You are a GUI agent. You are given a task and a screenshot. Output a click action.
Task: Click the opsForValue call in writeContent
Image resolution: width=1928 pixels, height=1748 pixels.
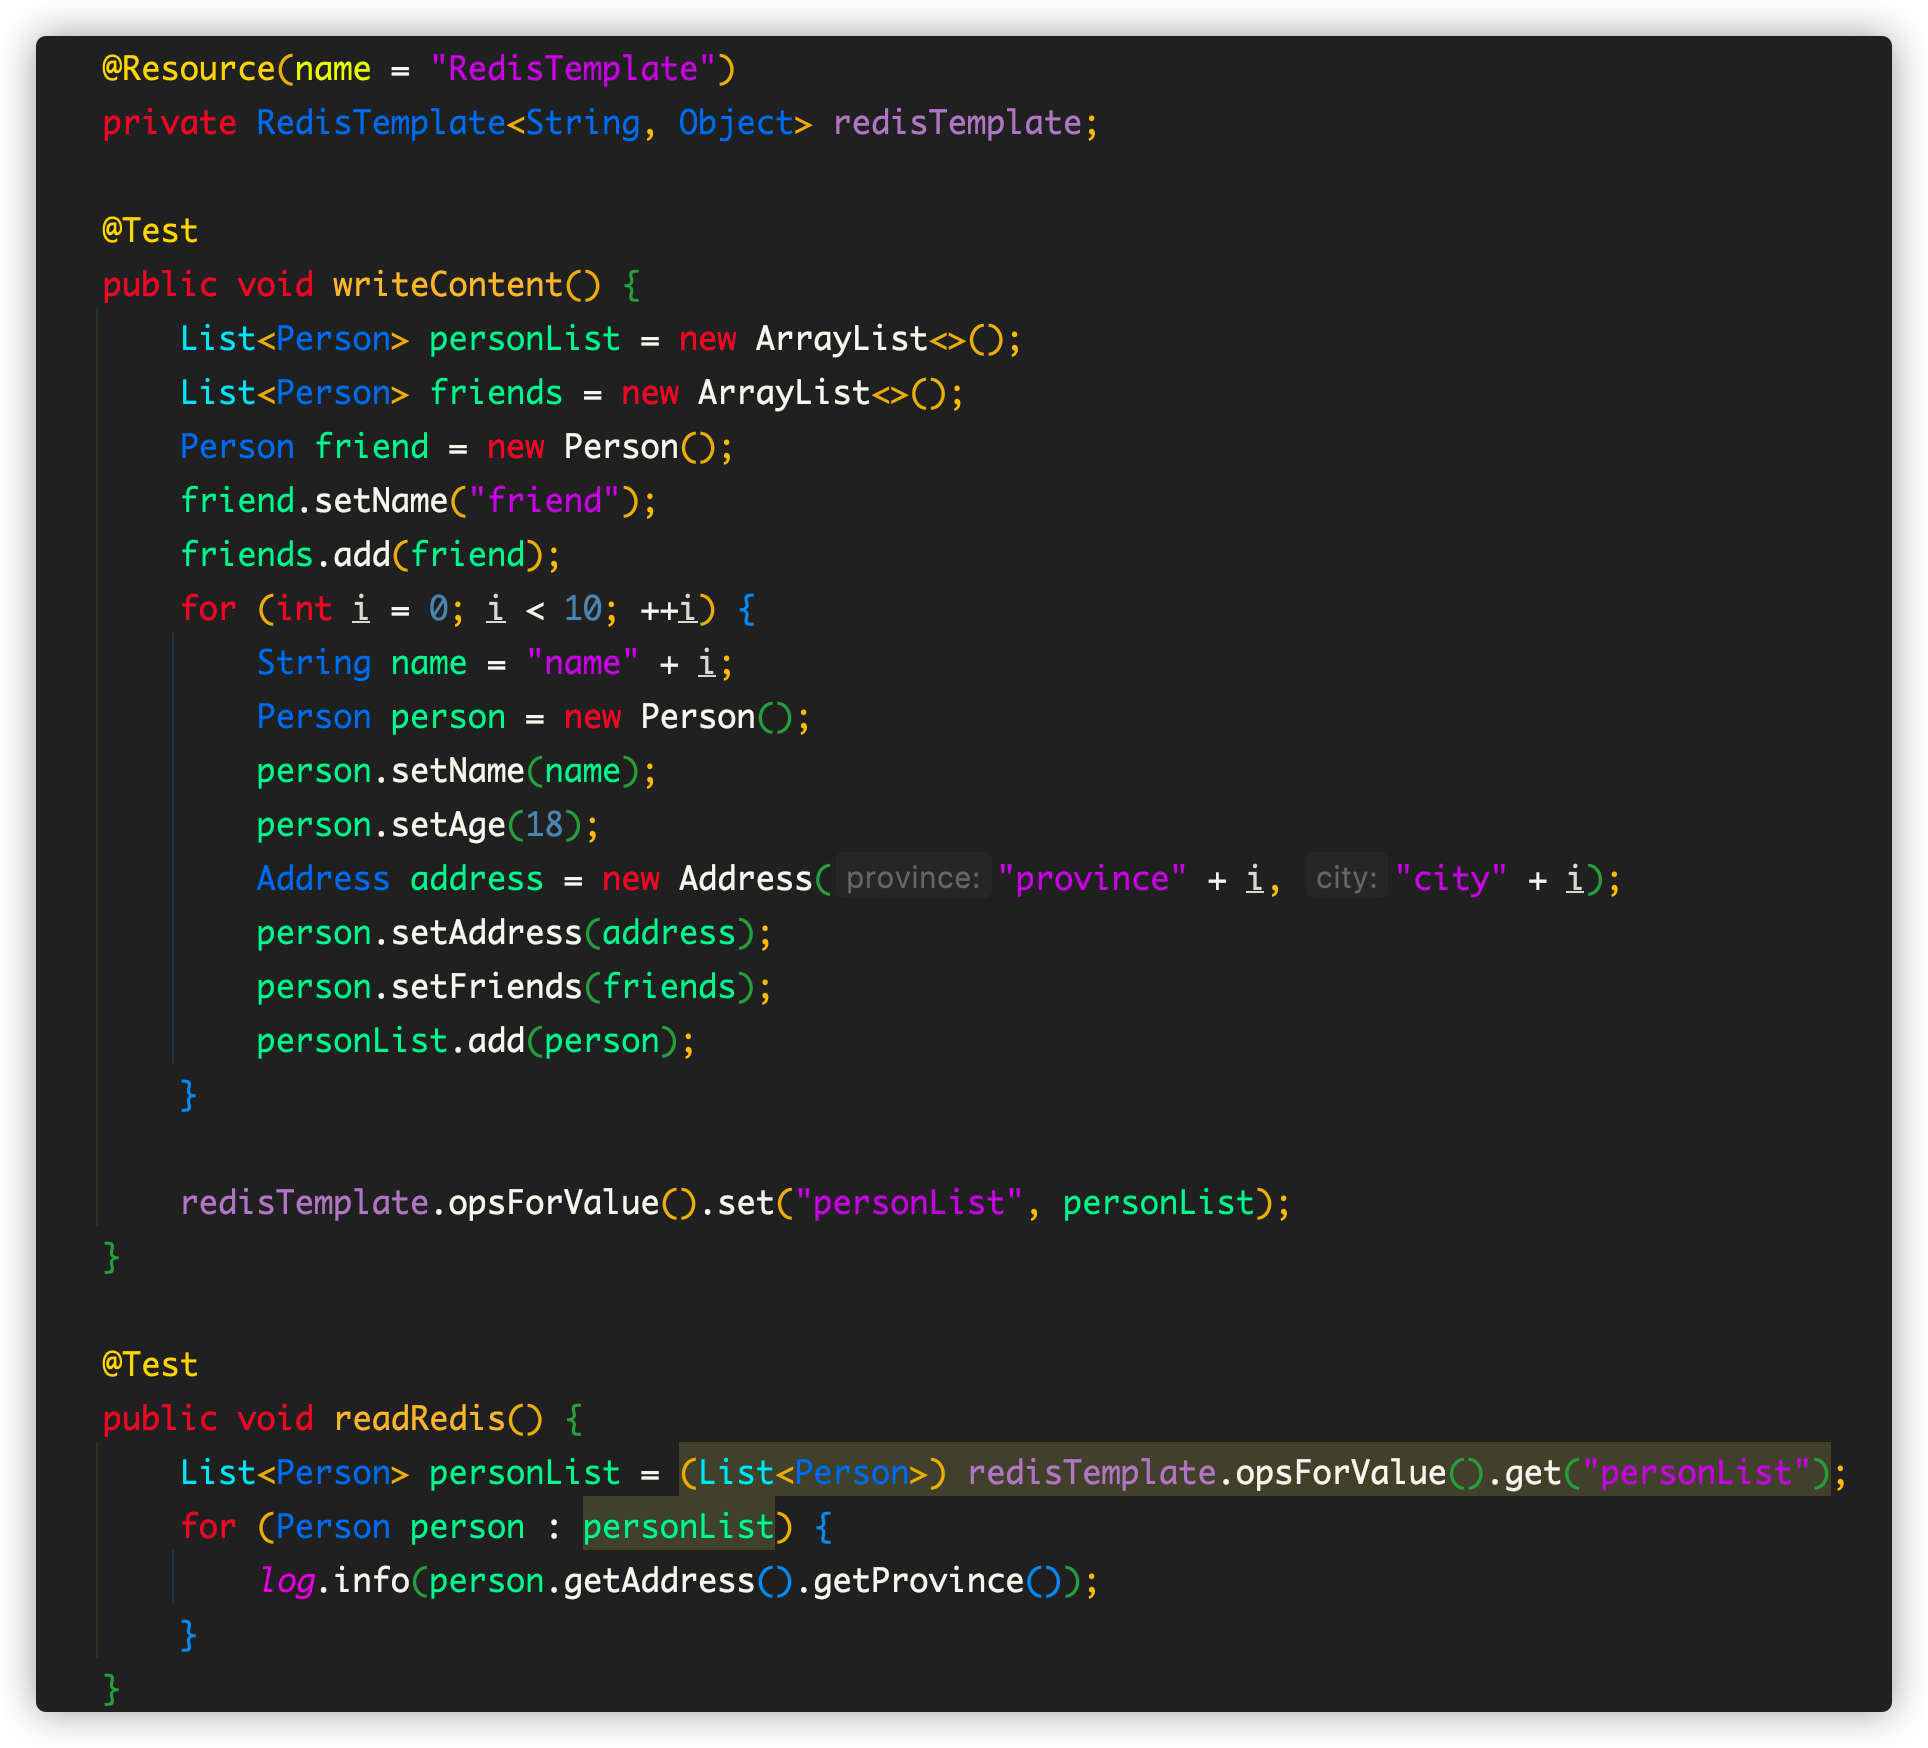click(553, 1202)
